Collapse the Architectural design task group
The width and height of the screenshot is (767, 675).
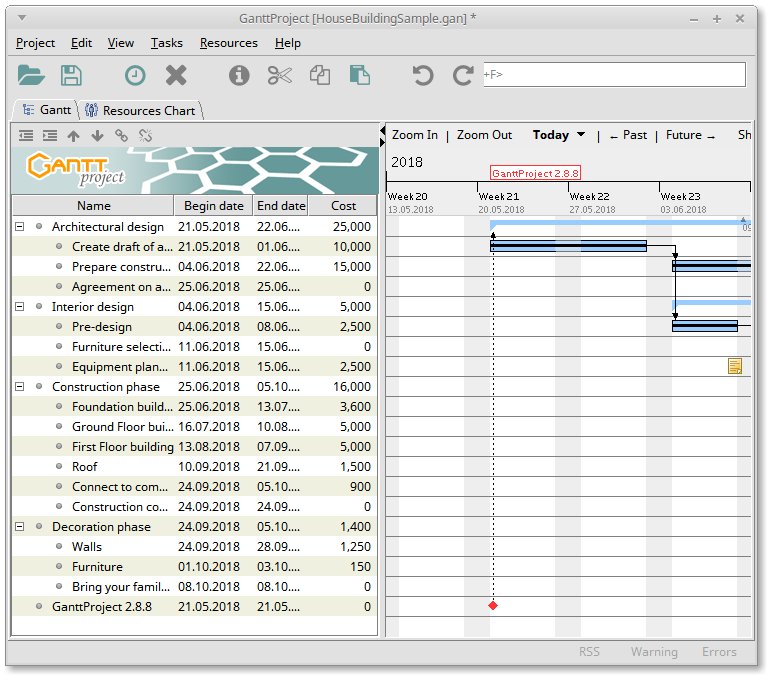coord(20,226)
